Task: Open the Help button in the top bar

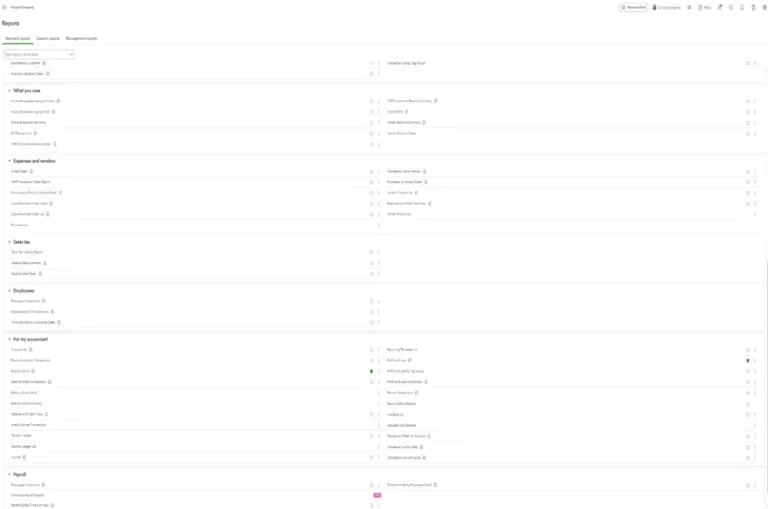Action: point(704,7)
